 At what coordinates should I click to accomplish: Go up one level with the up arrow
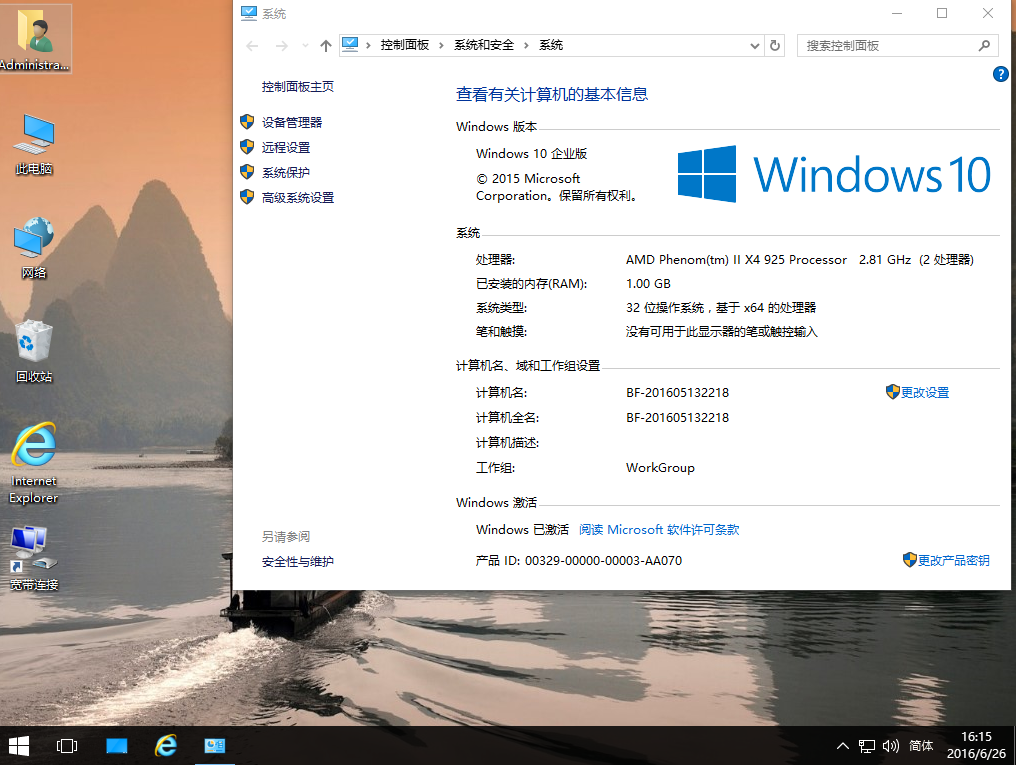click(326, 45)
